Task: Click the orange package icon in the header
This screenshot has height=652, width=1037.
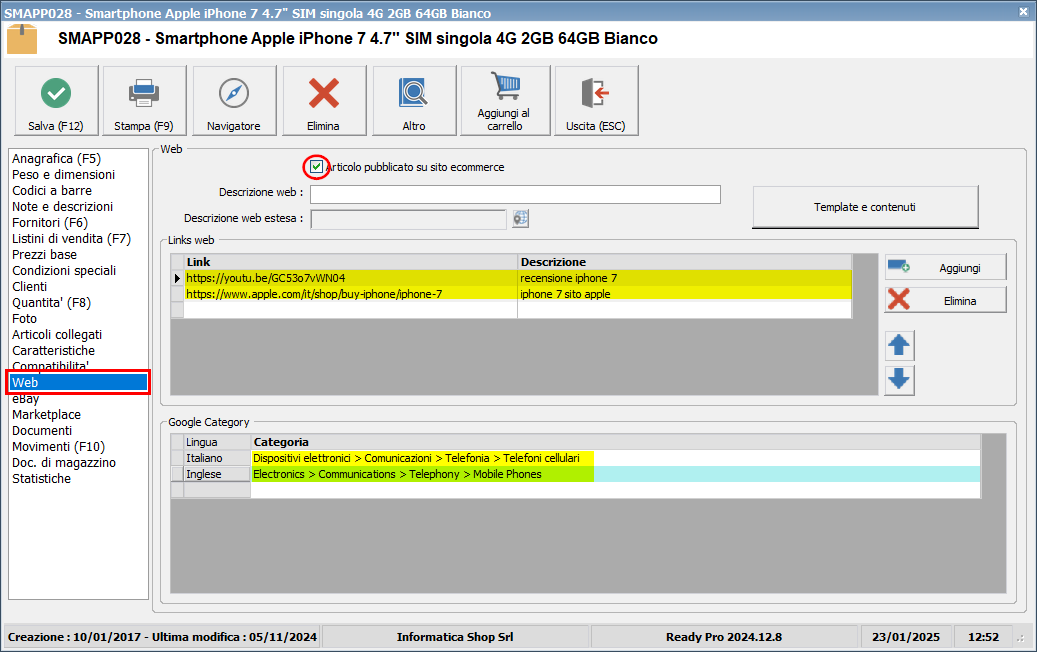Action: (22, 39)
